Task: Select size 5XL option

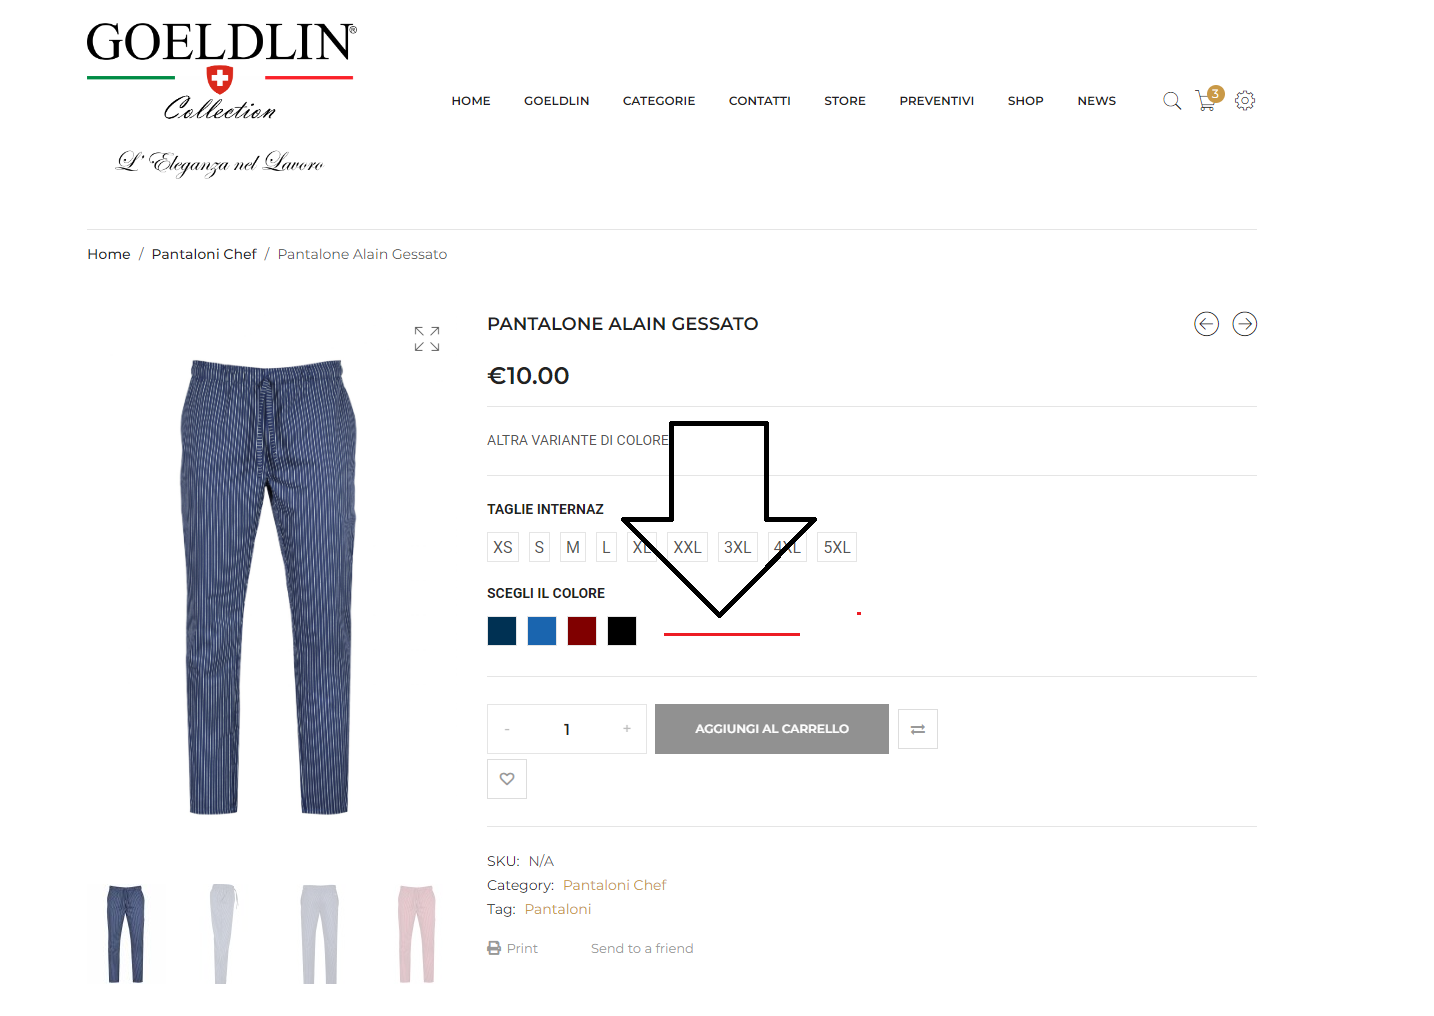Action: tap(837, 547)
